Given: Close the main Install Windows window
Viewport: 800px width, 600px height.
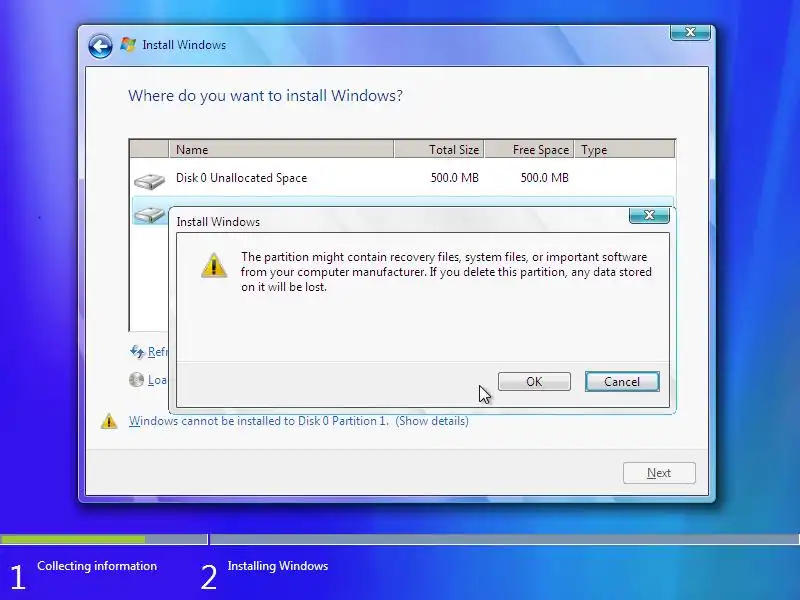Looking at the screenshot, I should click(x=690, y=32).
